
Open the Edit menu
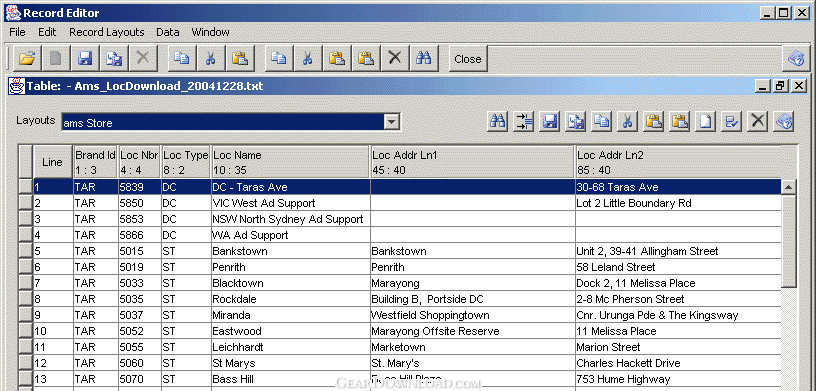tap(47, 32)
